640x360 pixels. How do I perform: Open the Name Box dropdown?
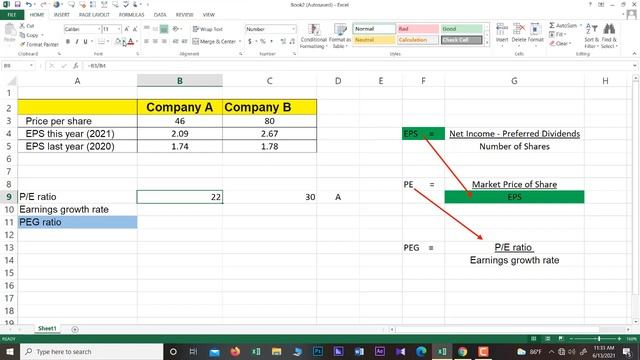[31, 66]
